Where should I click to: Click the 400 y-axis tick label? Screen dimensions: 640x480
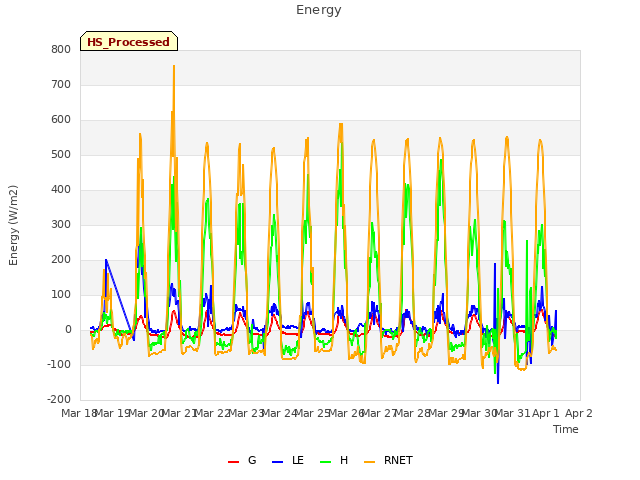point(61,189)
